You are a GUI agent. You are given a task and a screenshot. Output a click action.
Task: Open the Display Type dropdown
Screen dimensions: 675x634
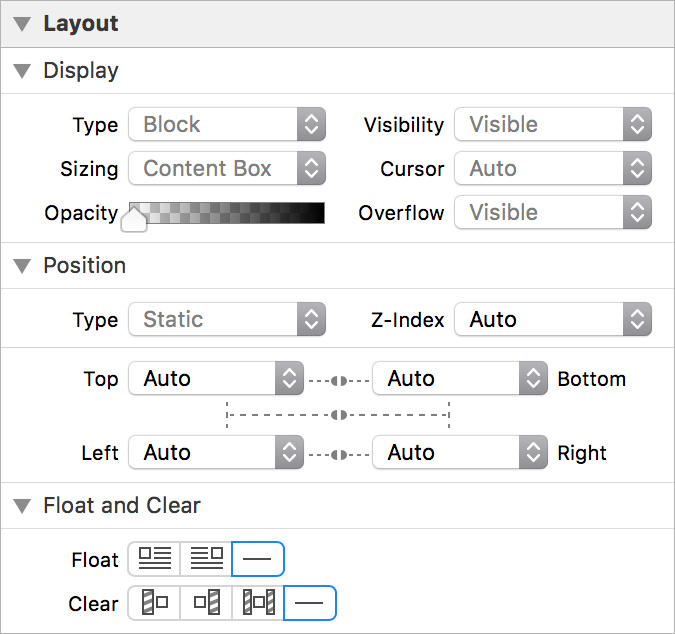(x=227, y=125)
